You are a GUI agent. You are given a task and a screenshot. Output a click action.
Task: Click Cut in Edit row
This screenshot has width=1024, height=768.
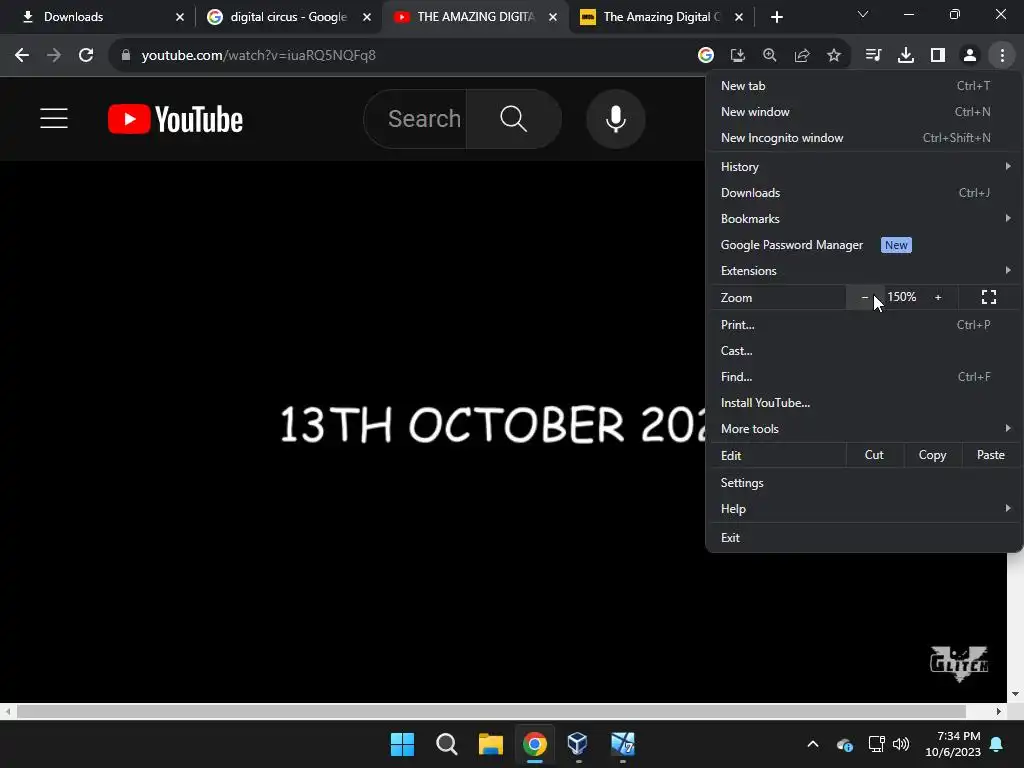874,455
